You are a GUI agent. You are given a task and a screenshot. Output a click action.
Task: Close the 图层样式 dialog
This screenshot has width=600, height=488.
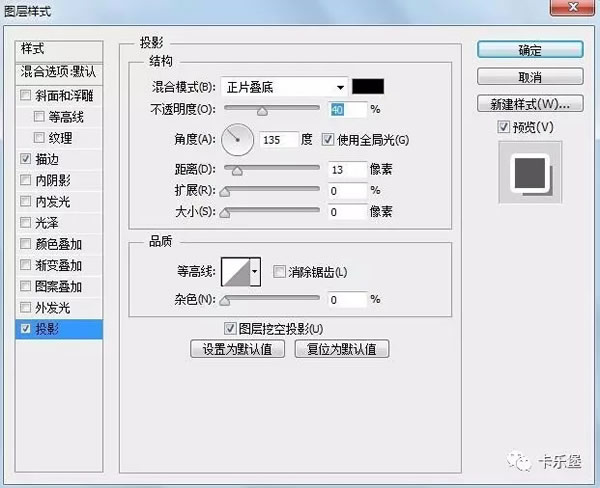(572, 7)
